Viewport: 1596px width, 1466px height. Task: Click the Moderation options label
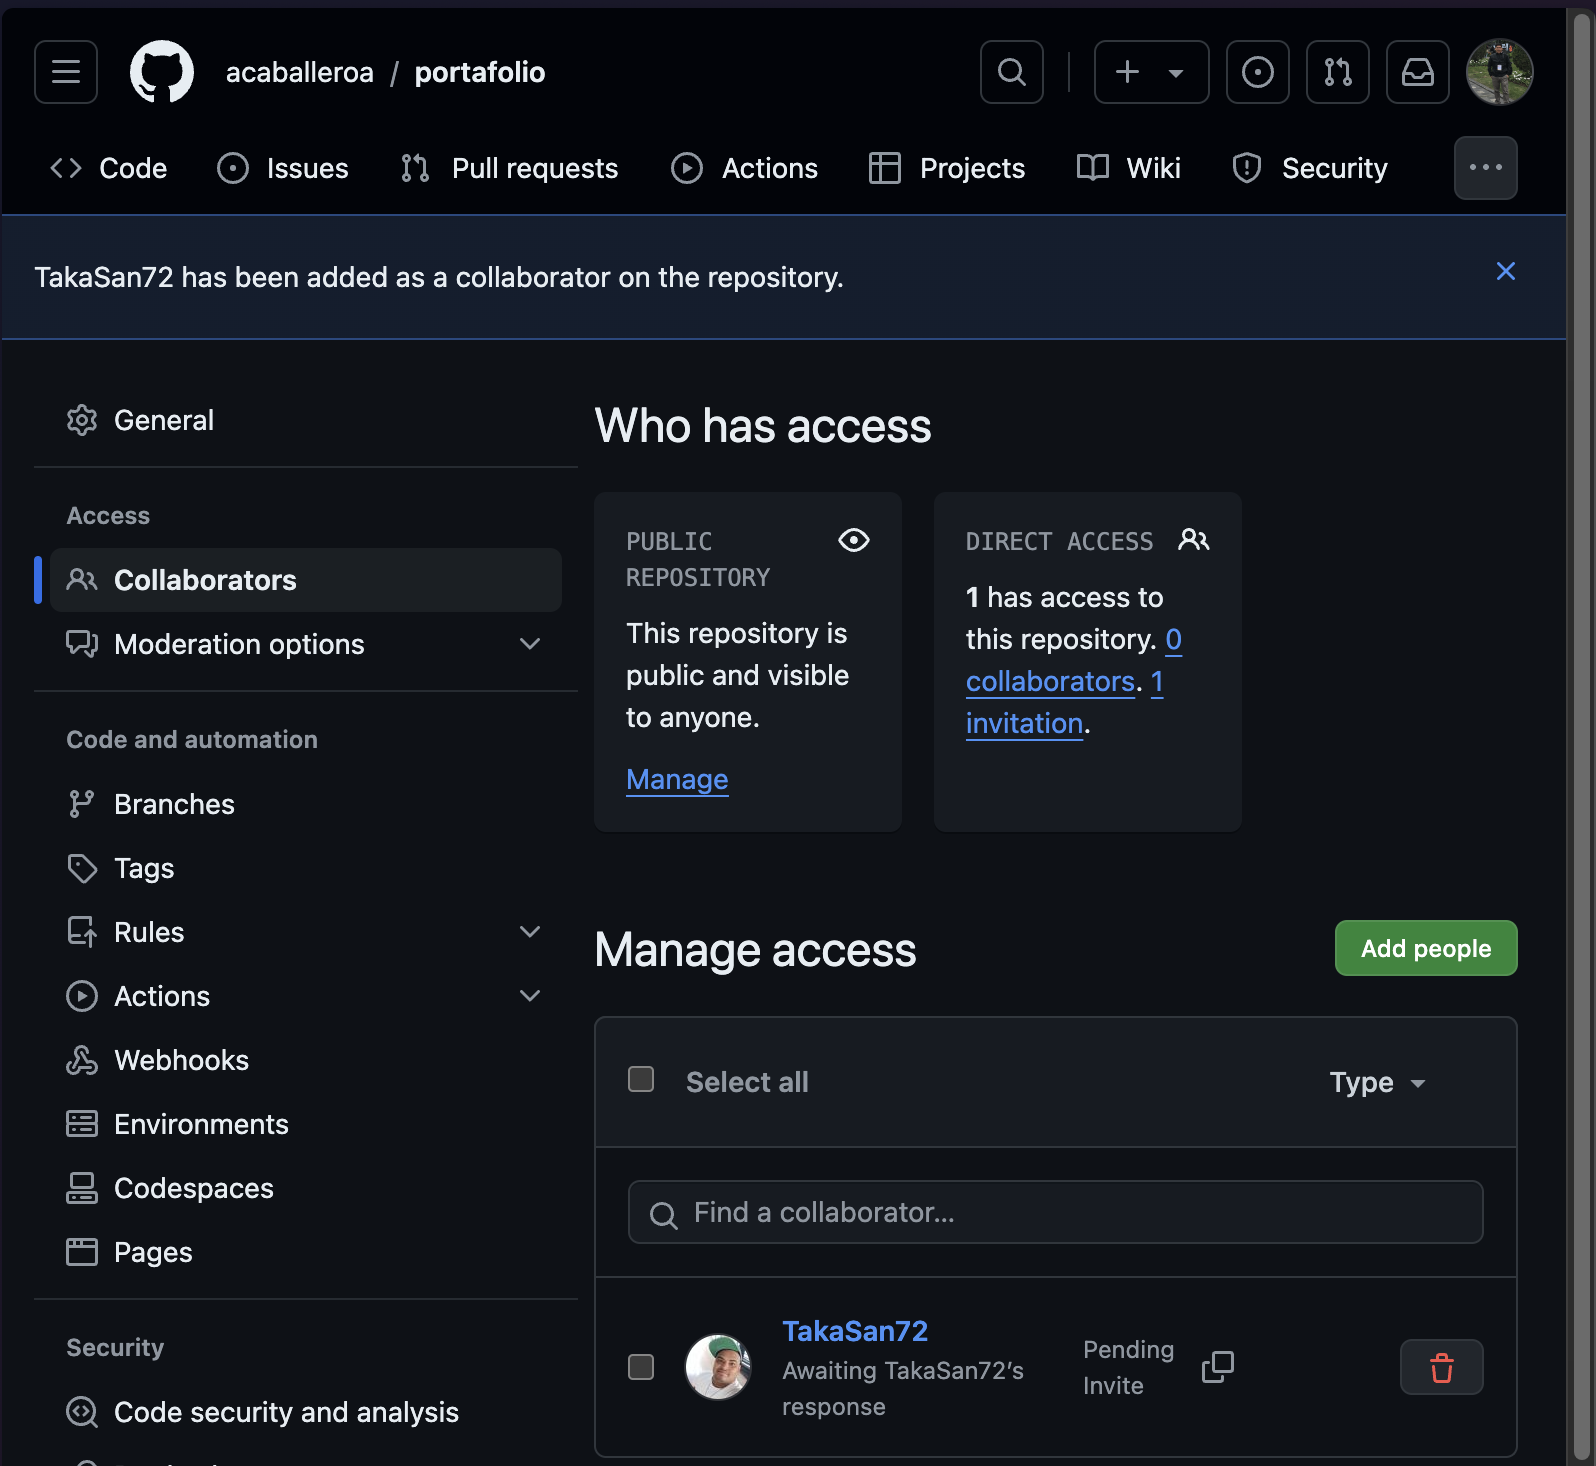click(x=239, y=644)
